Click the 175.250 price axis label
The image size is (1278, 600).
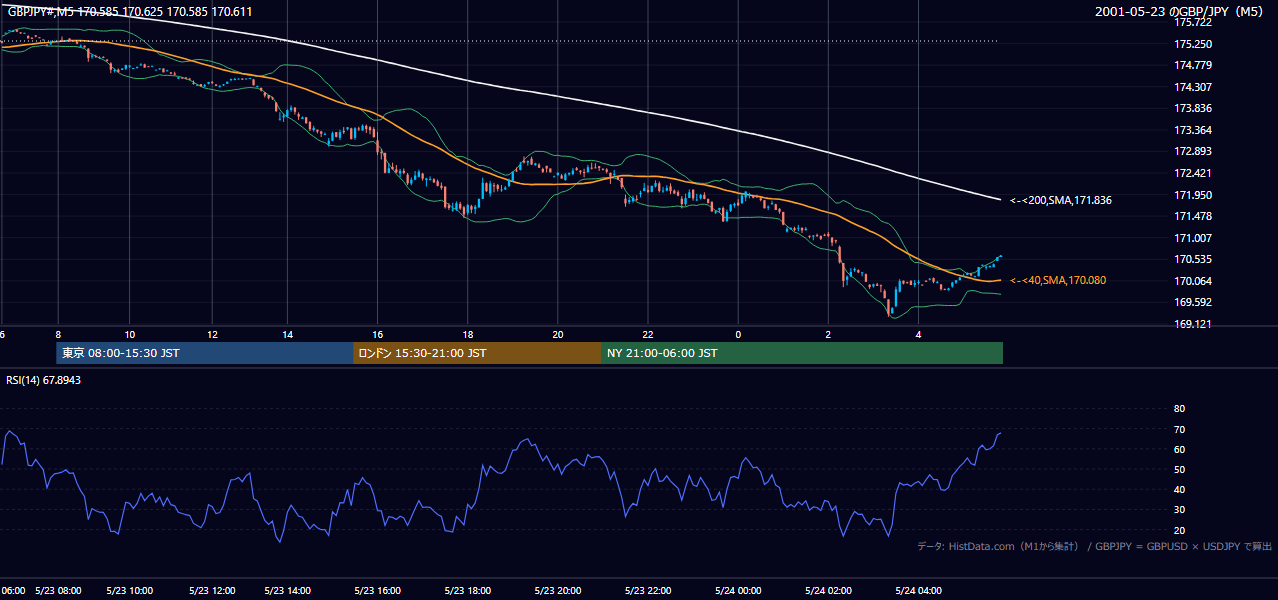[1192, 44]
